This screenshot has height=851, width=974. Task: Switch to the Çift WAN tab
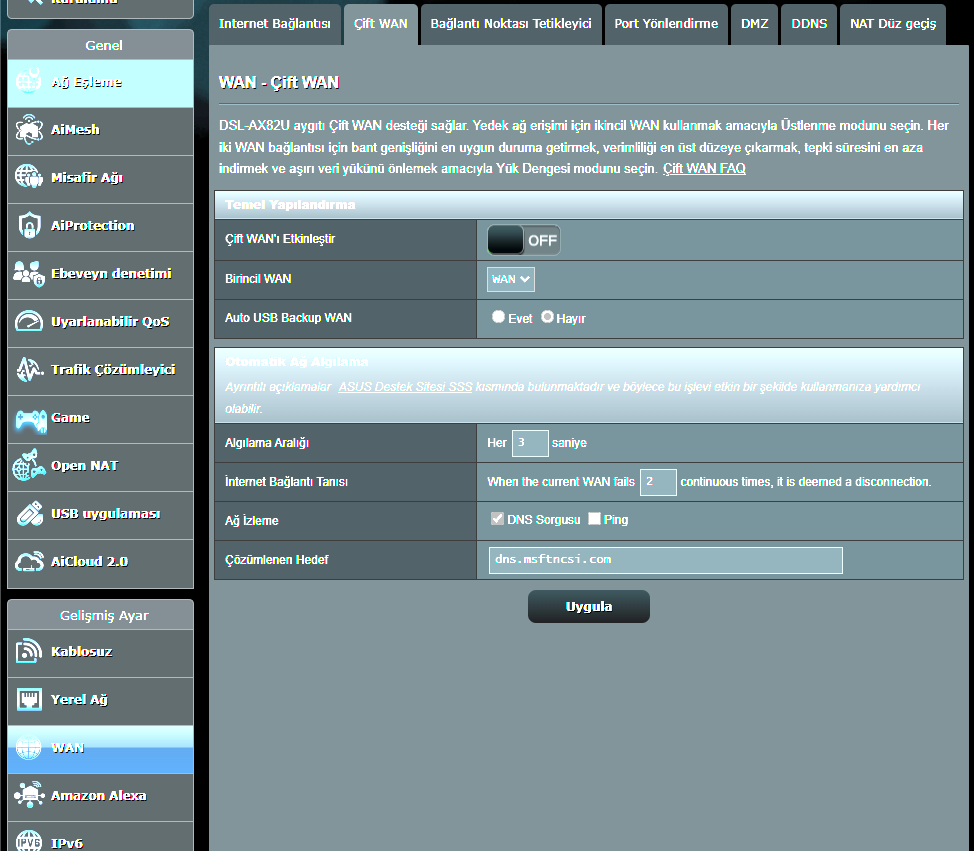[381, 24]
